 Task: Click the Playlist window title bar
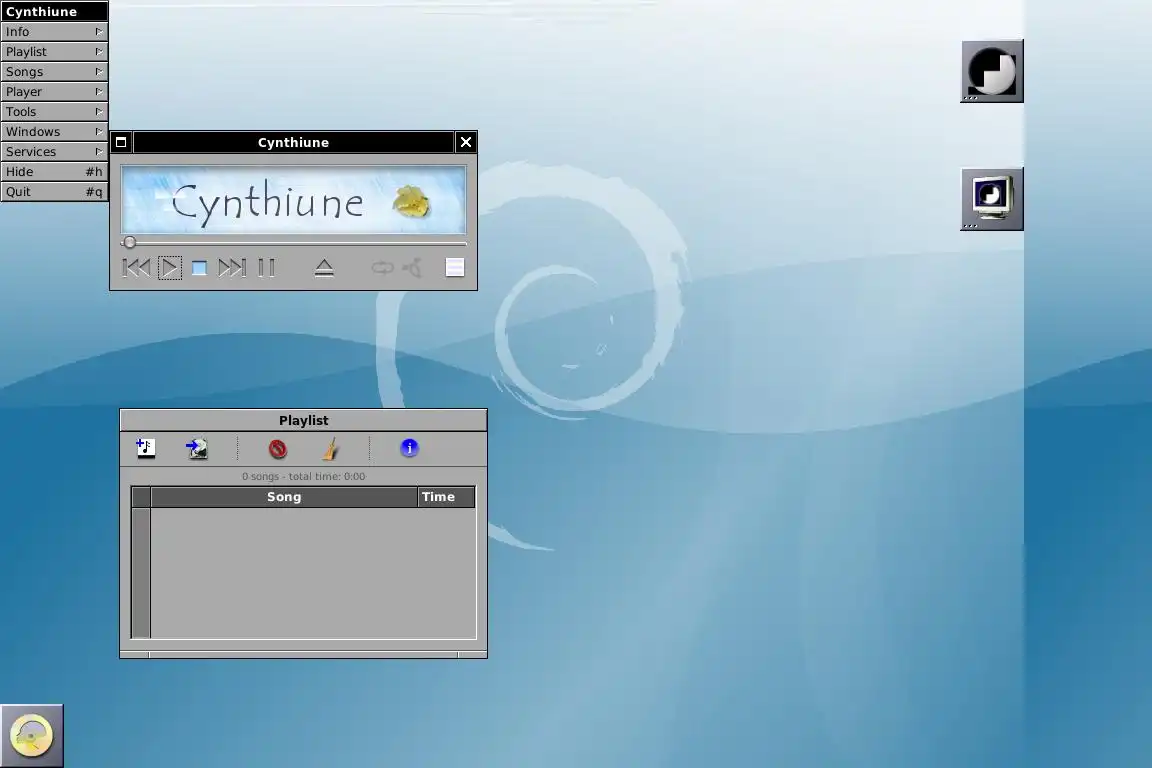coord(303,420)
